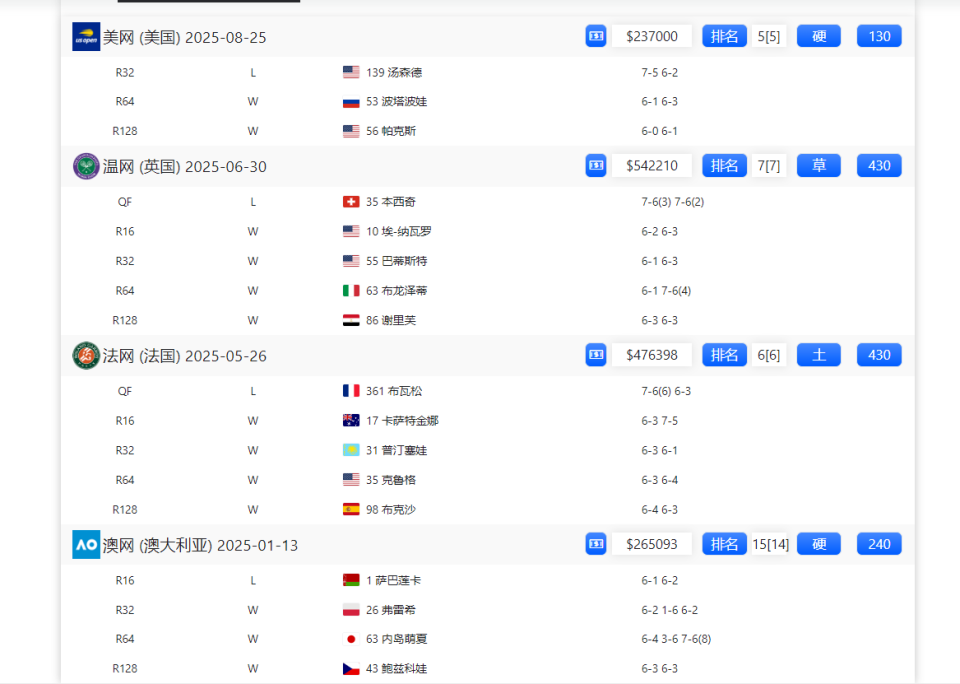Click the Egyptian flag beside 86 谢里芙

pos(351,320)
